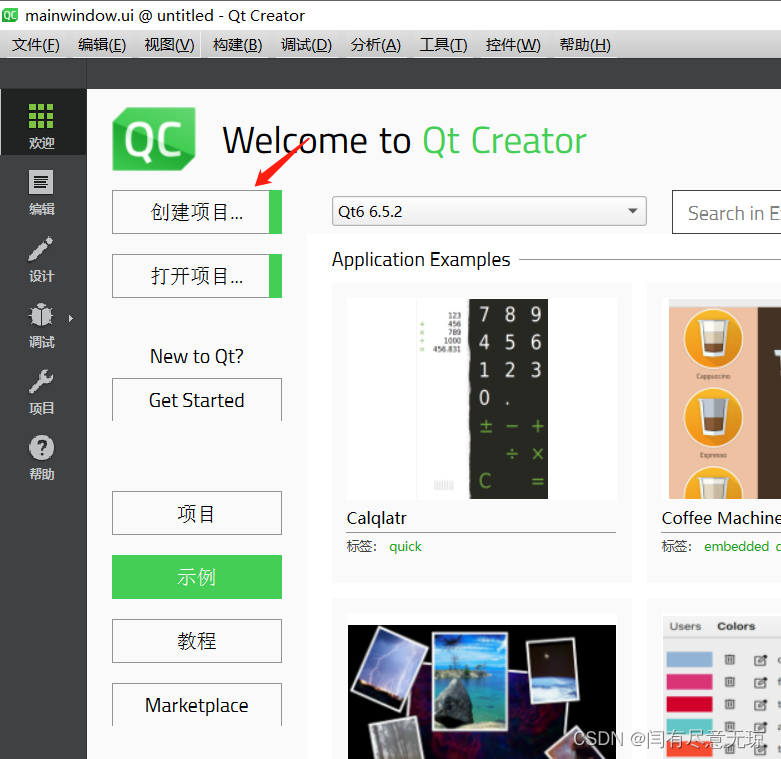781x759 pixels.
Task: Click the Get Started button
Action: [197, 400]
